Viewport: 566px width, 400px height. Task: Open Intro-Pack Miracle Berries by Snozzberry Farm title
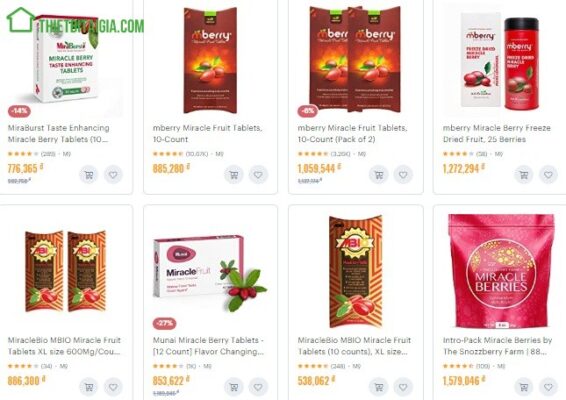click(x=497, y=346)
